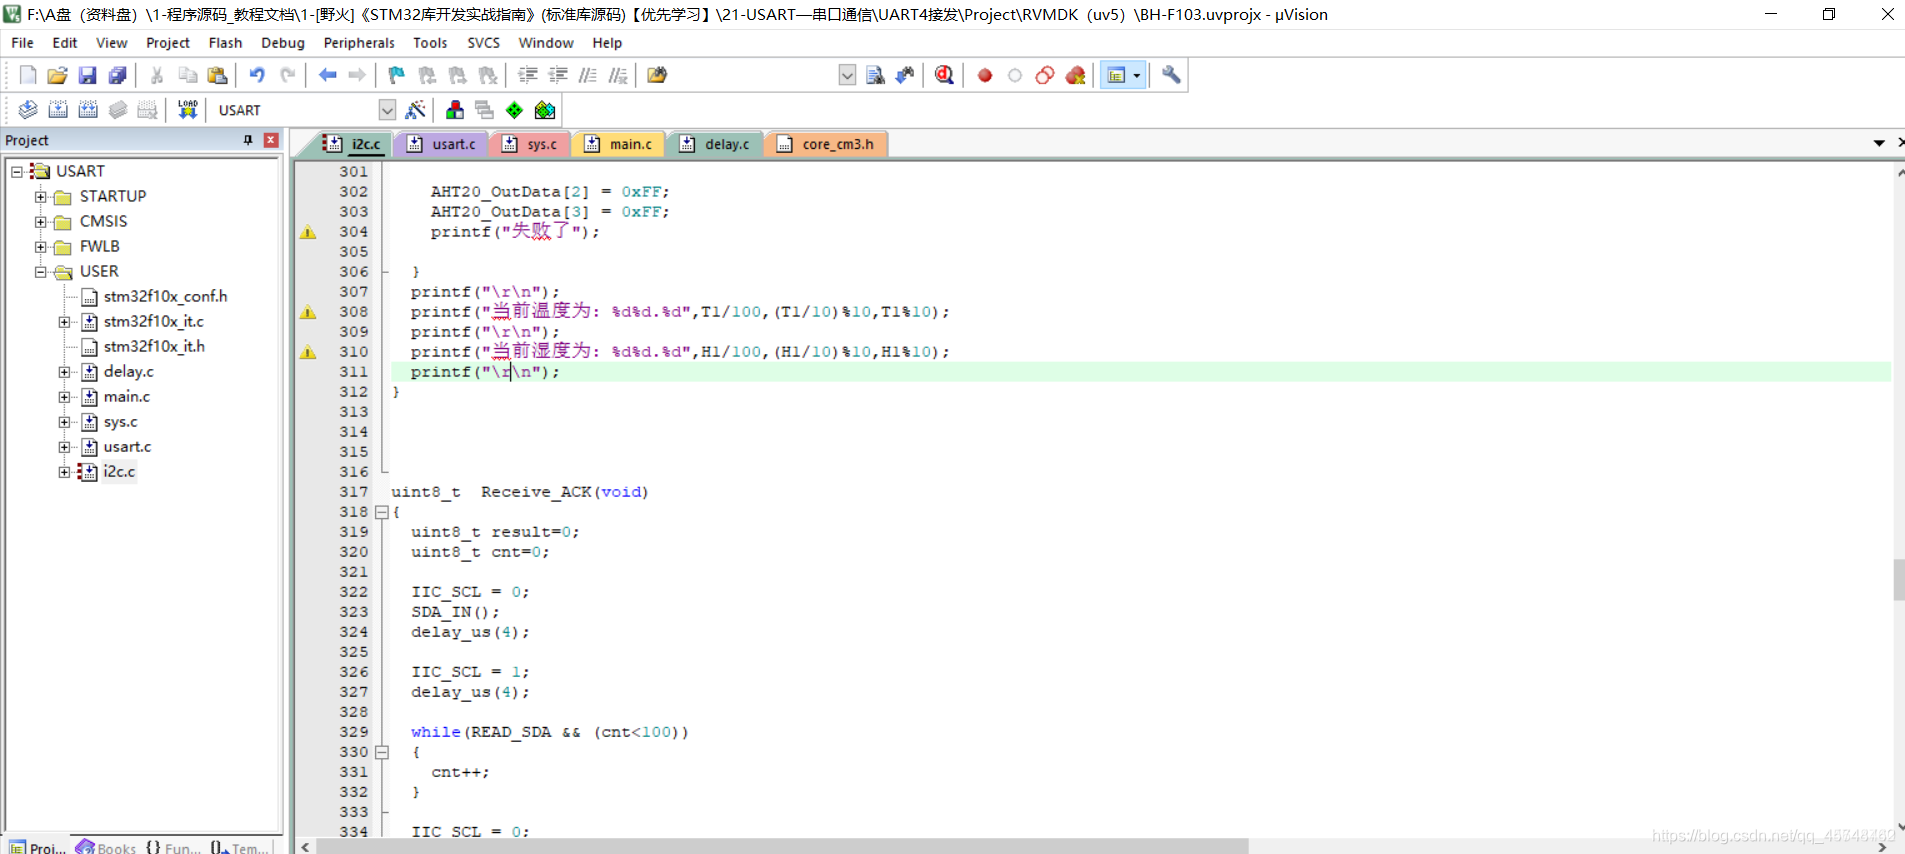Image resolution: width=1905 pixels, height=854 pixels.
Task: Open Manage Project Items with the colored blocks icon
Action: click(455, 110)
